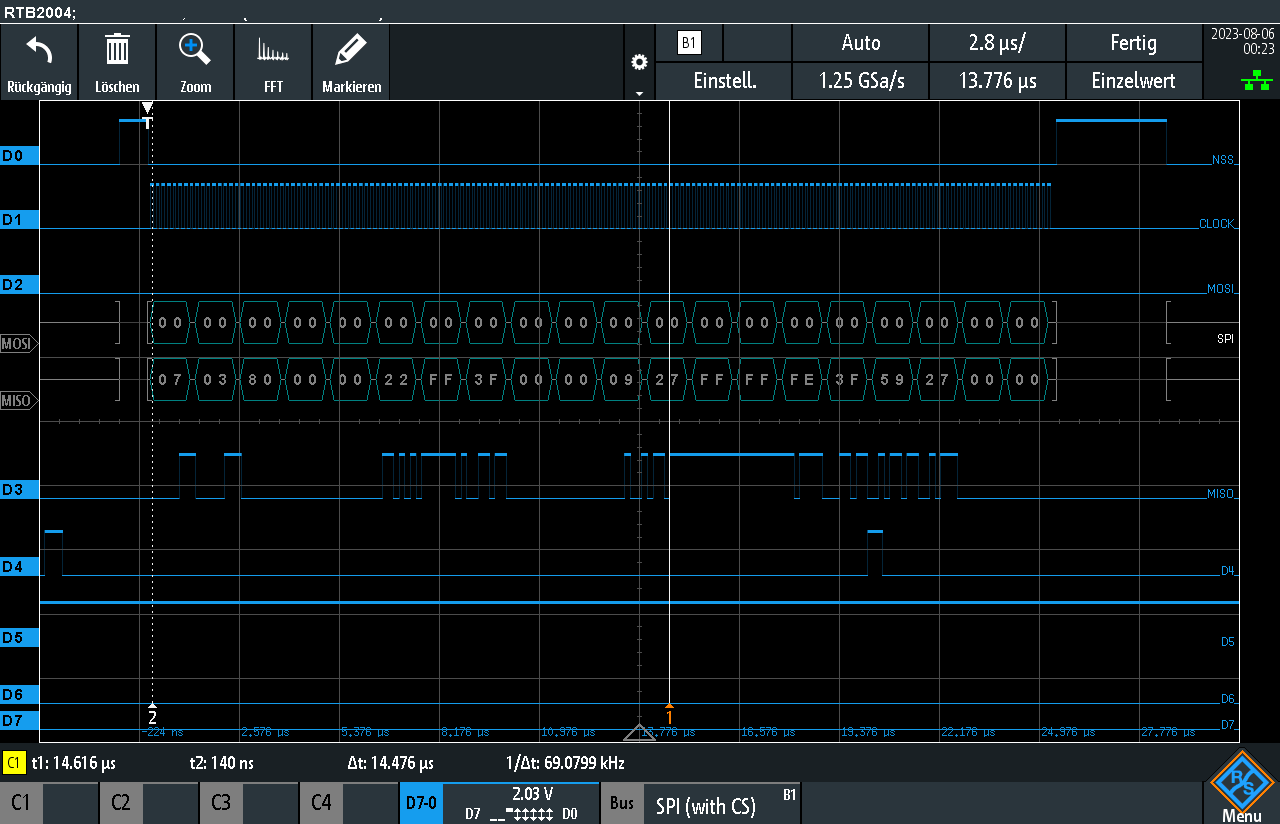Expand the toolbar dropdown arrow below gear
Screen dimensions: 1280x824
click(639, 92)
